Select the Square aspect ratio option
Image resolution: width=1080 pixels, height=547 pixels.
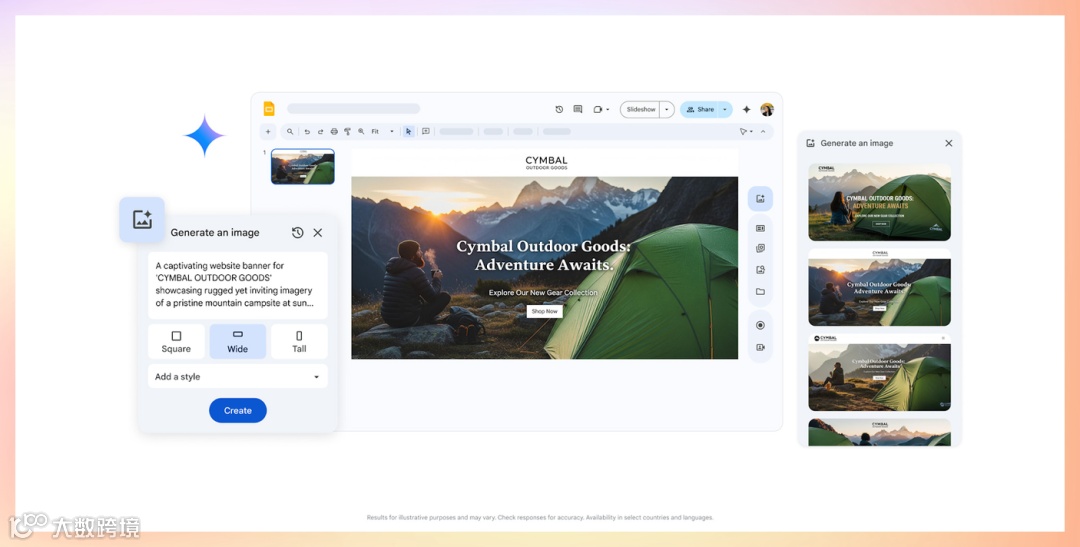(x=176, y=342)
